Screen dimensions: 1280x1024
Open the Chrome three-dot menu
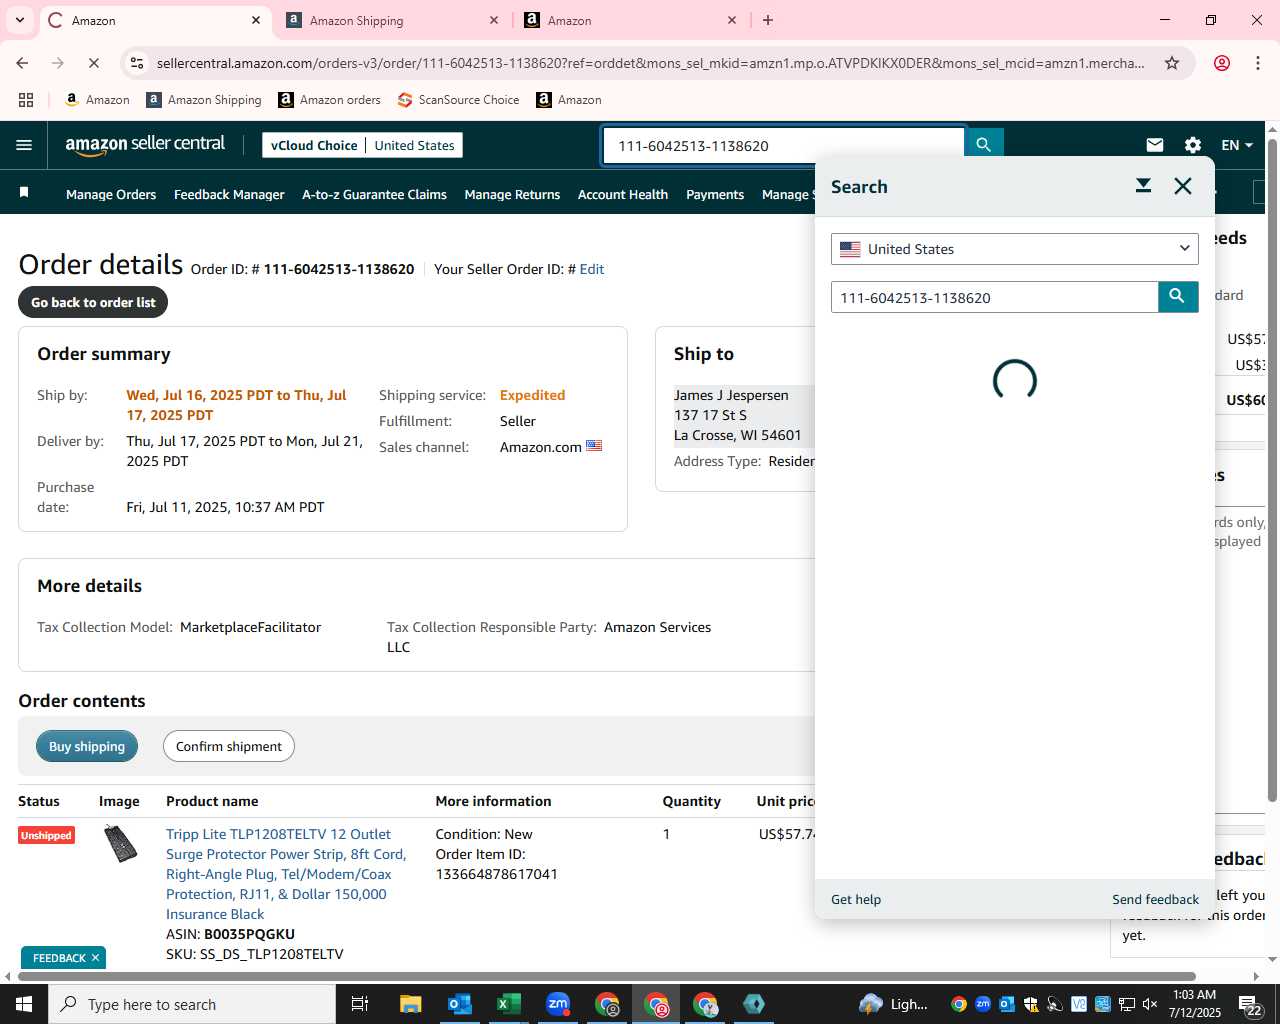click(x=1258, y=63)
